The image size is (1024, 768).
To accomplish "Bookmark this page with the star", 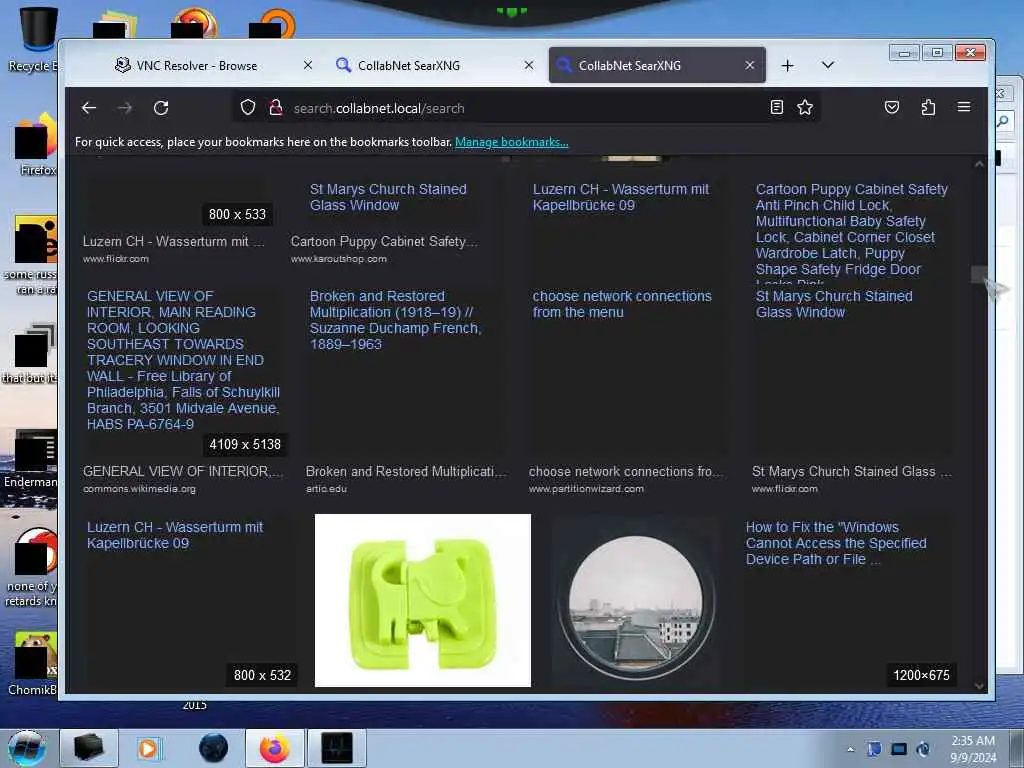I will tap(805, 107).
